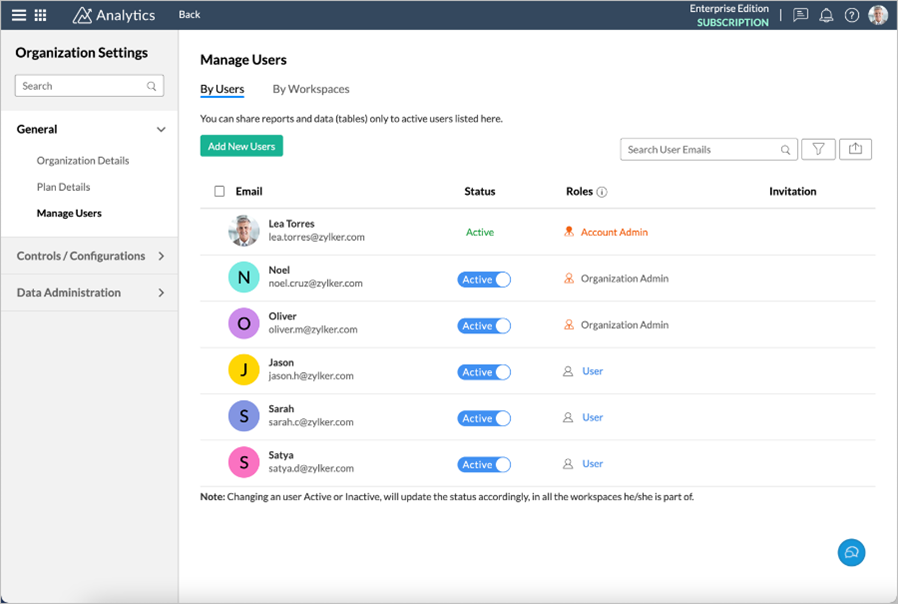Check the select all users checkbox
The width and height of the screenshot is (898, 604).
coord(220,192)
